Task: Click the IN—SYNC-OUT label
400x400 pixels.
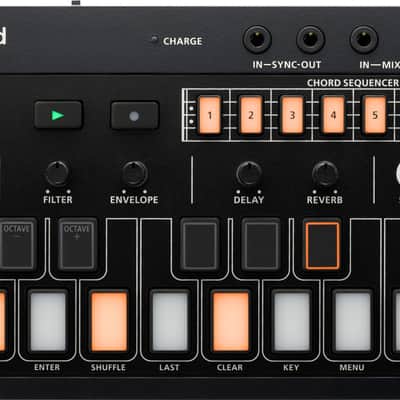Action: tap(287, 65)
